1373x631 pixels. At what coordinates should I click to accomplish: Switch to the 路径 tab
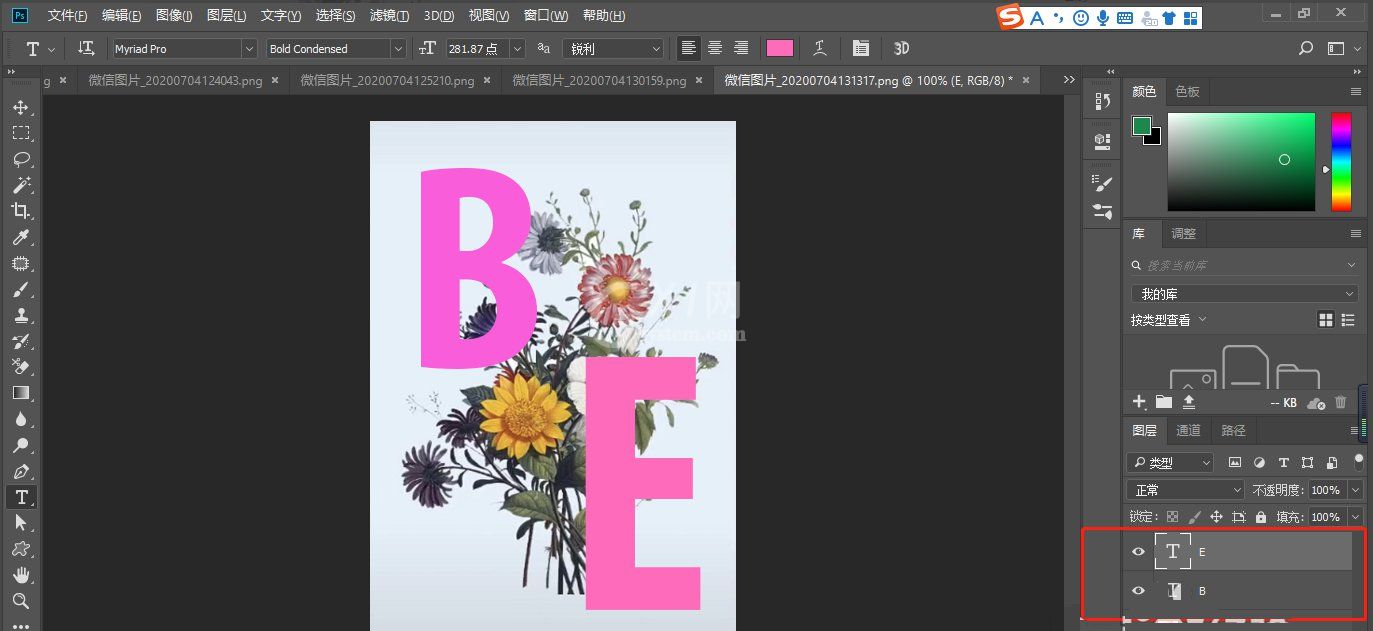[x=1234, y=430]
